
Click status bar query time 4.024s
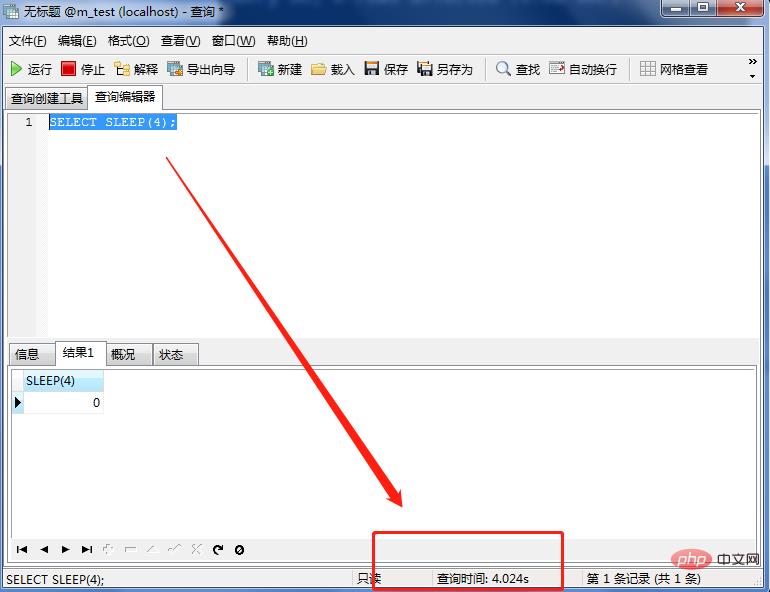click(x=483, y=579)
